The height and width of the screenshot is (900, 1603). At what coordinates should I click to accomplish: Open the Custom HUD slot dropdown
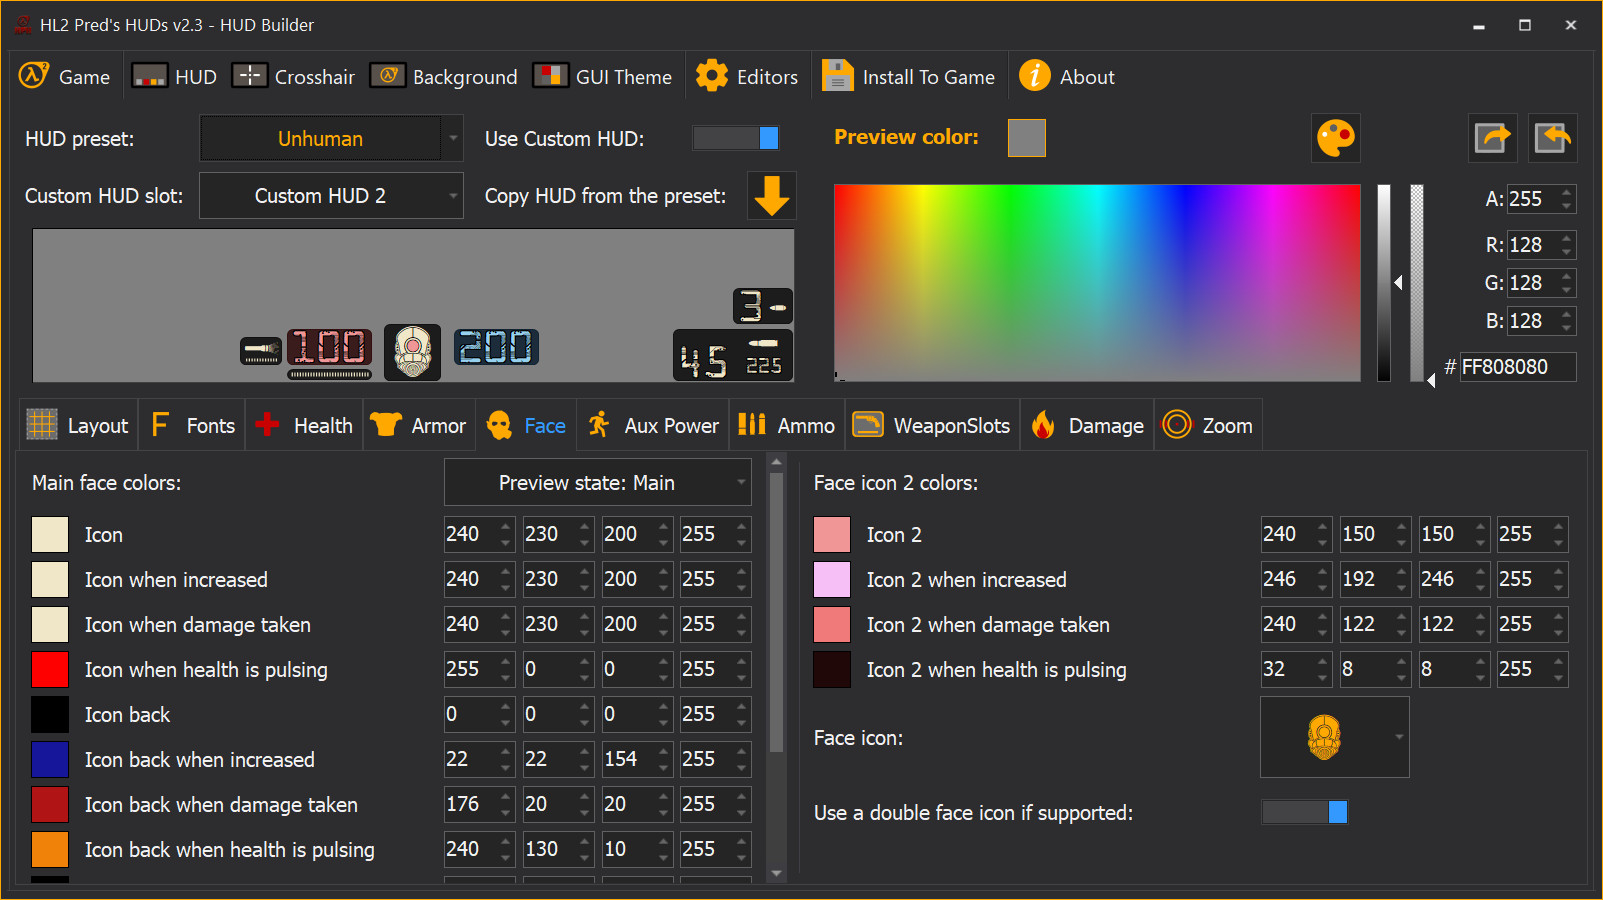click(330, 195)
